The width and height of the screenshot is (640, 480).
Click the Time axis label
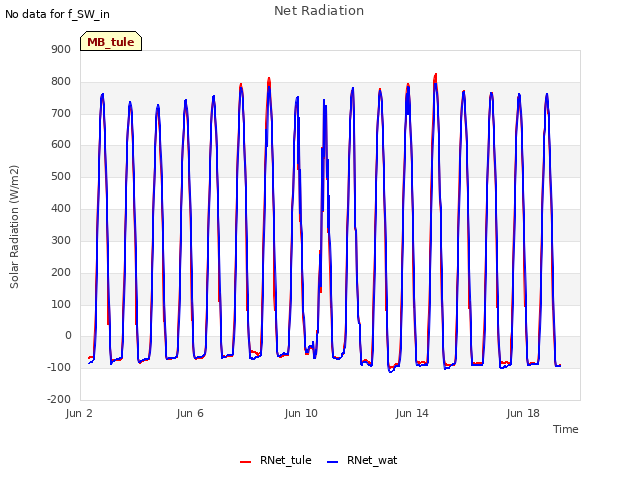[565, 429]
